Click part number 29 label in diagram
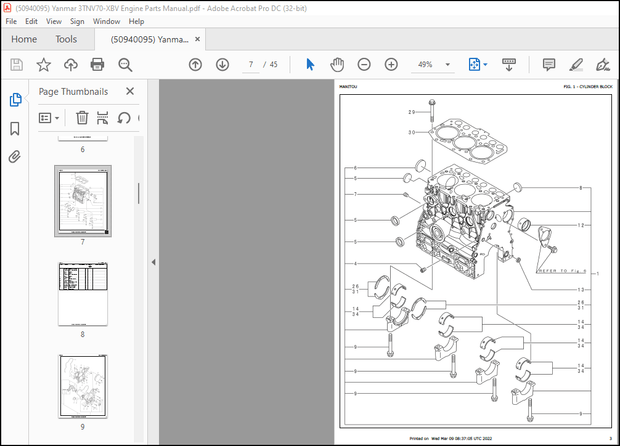This screenshot has width=620, height=446. 412,112
